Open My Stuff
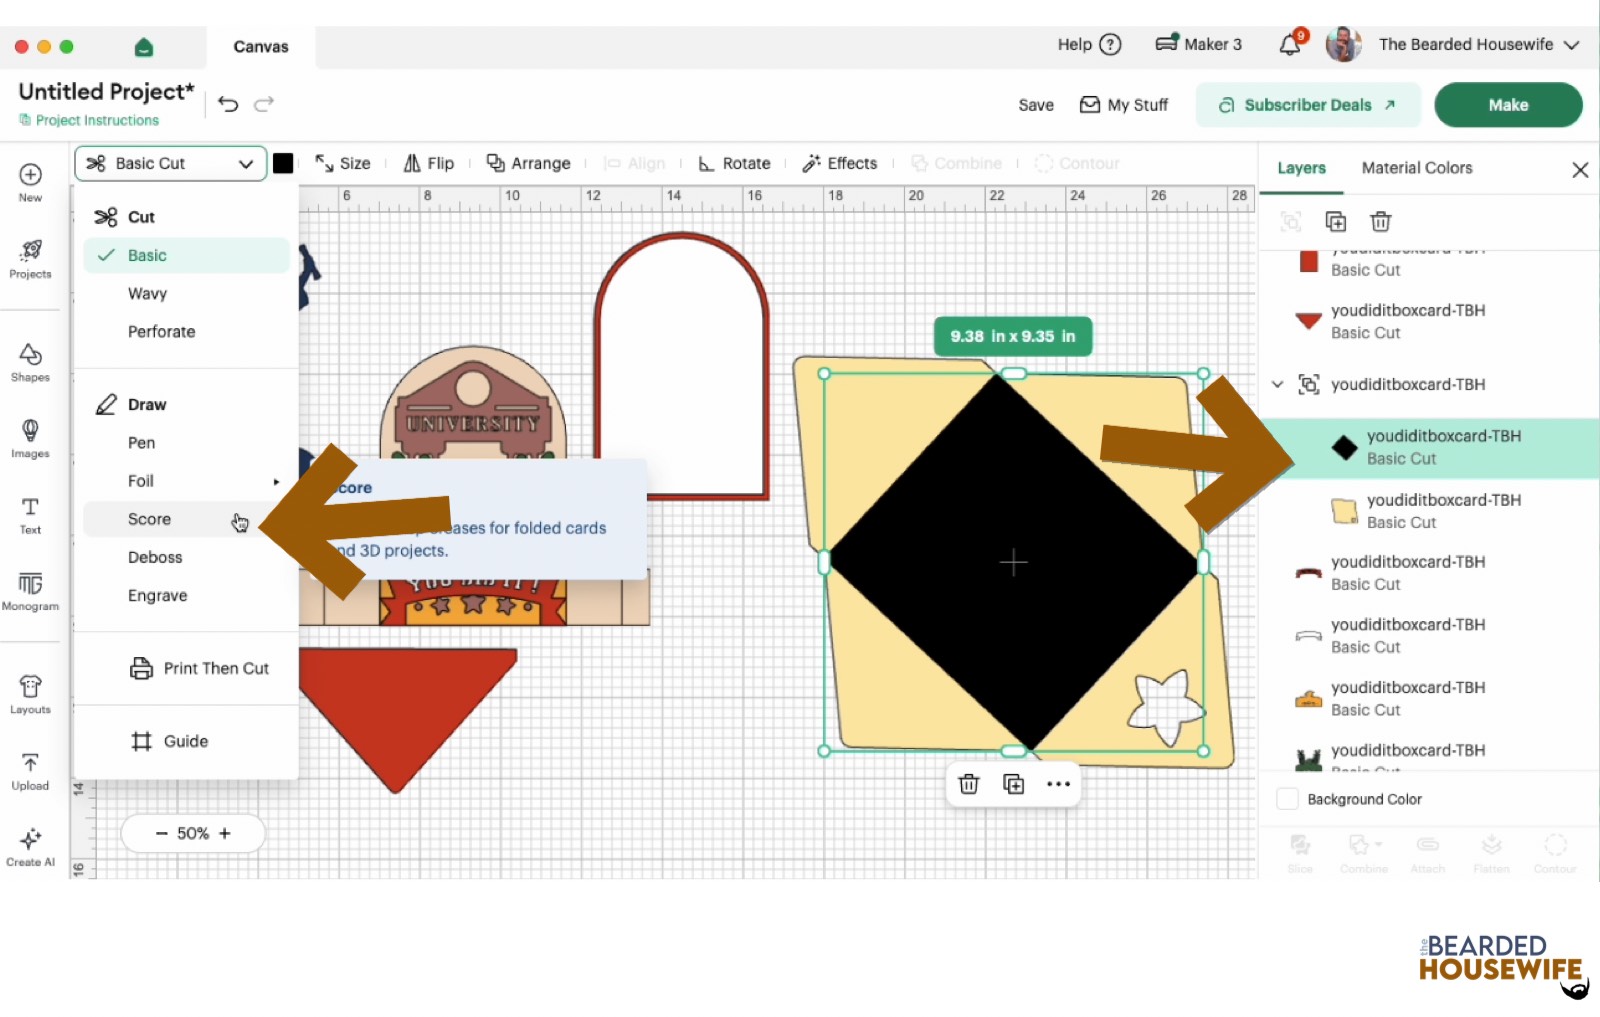 tap(1124, 105)
